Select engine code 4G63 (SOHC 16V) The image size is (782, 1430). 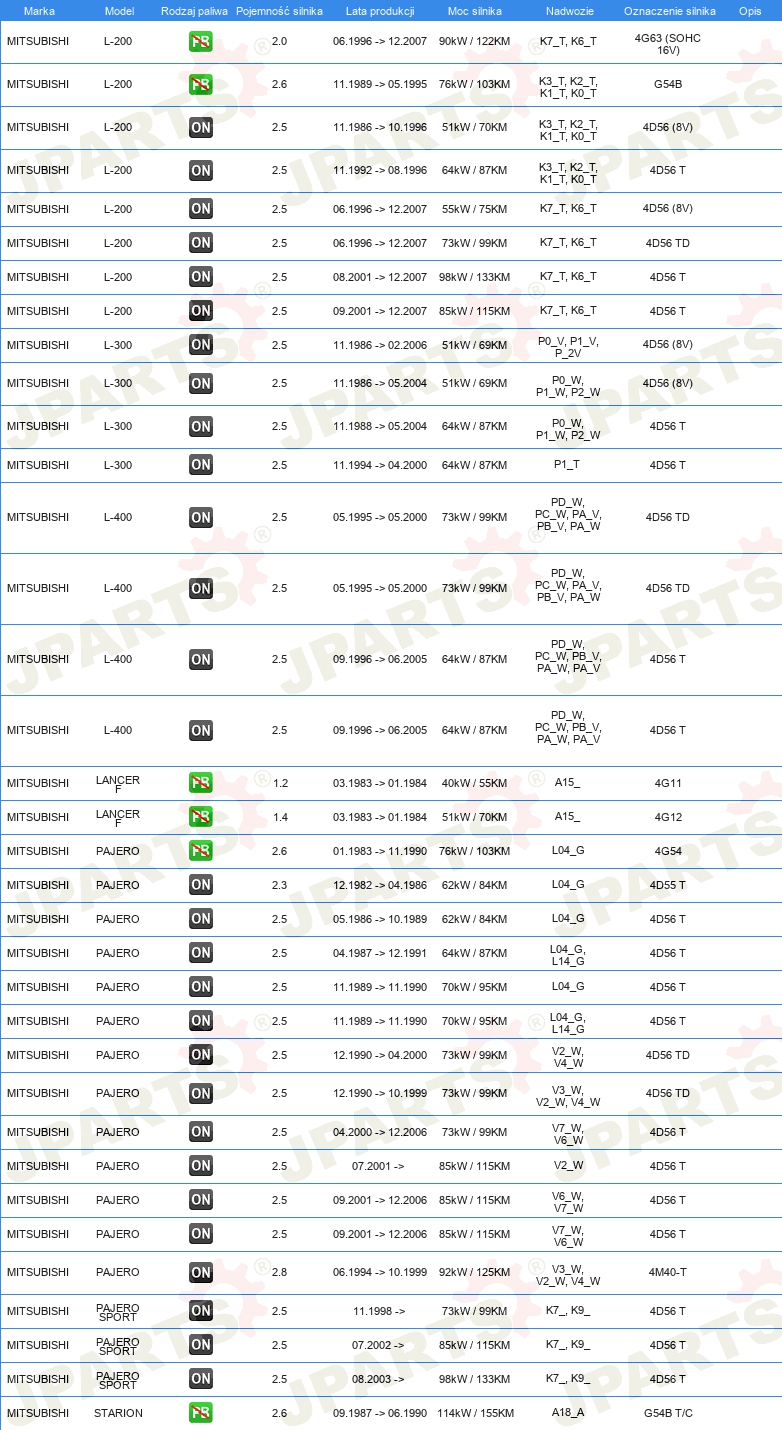click(x=669, y=42)
